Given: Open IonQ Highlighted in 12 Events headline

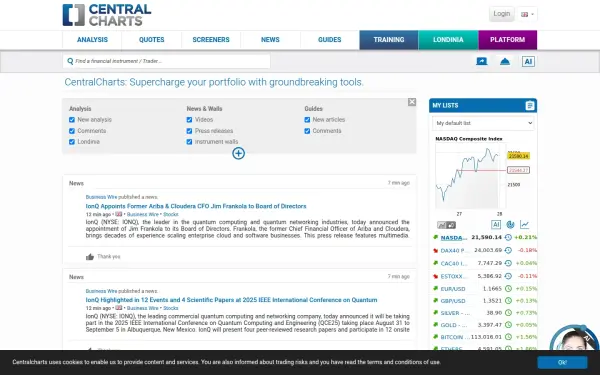Looking at the screenshot, I should tap(232, 300).
